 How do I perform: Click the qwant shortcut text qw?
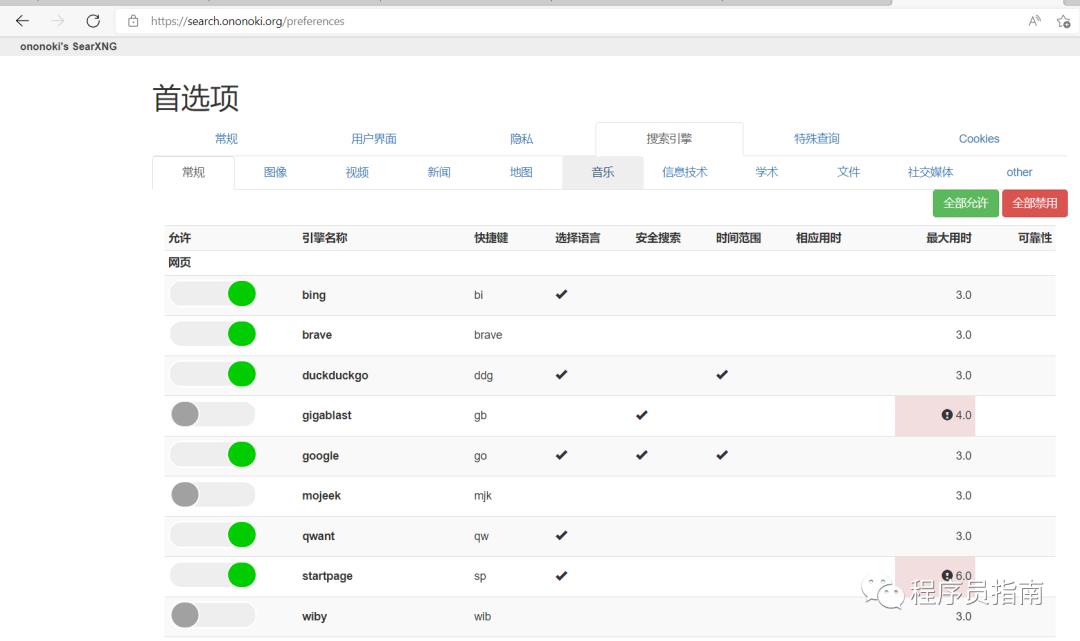[x=481, y=536]
